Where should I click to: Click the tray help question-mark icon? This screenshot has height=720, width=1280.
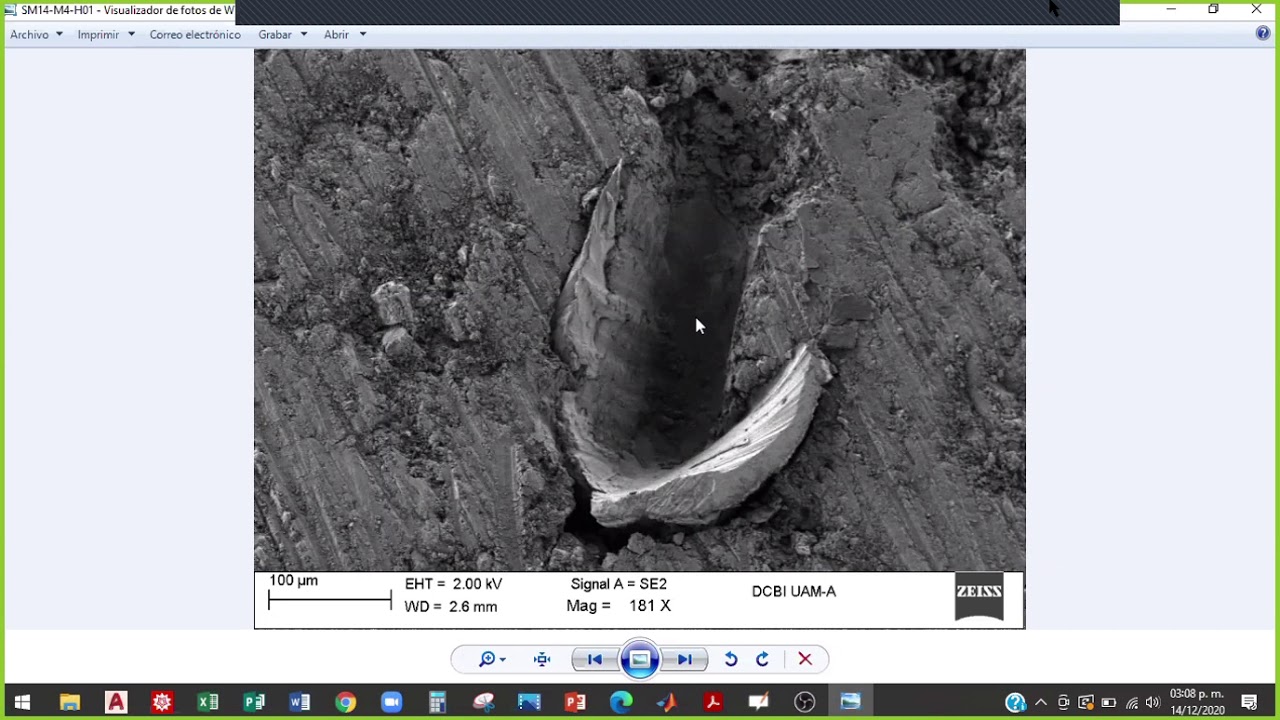(1015, 702)
